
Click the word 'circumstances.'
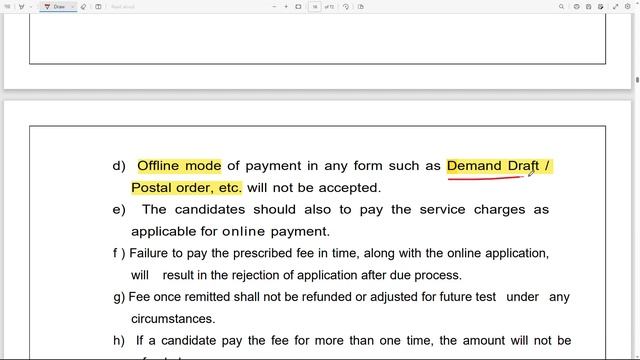point(173,319)
